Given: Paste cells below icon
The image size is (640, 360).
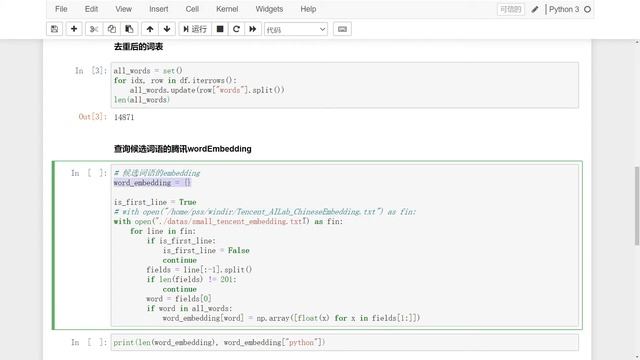Looking at the screenshot, I should 129,29.
